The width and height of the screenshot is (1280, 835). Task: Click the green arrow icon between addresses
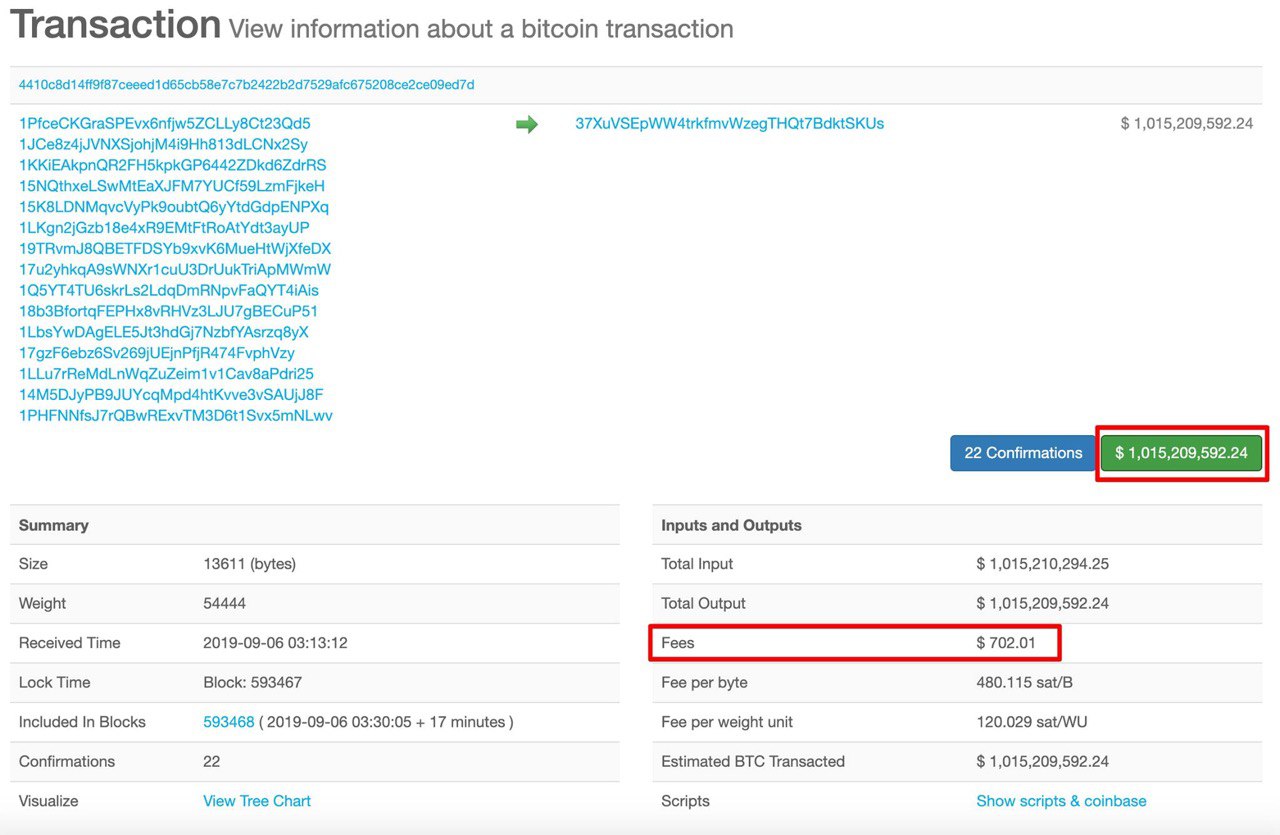pyautogui.click(x=527, y=124)
